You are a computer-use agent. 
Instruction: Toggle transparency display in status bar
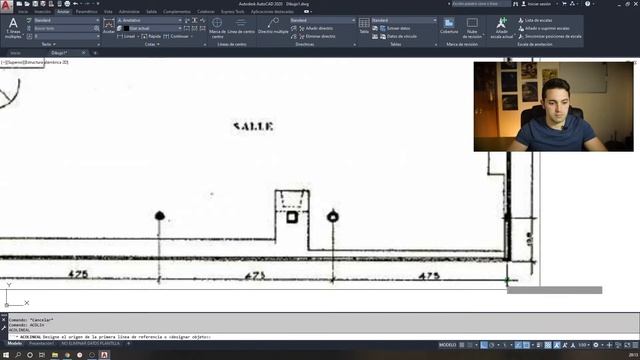click(548, 345)
